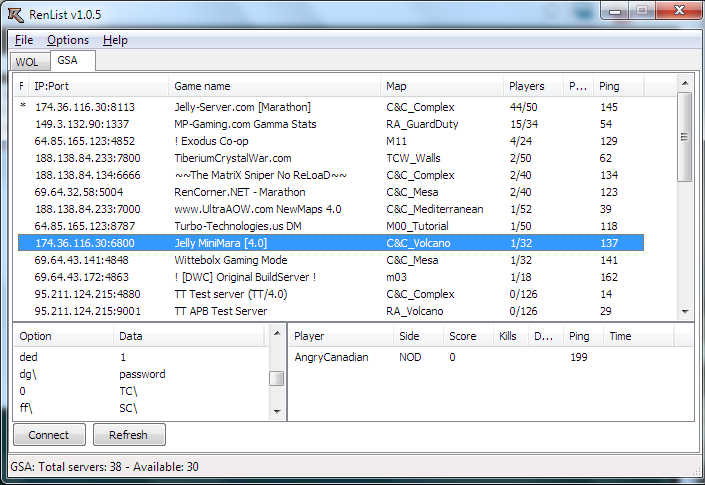Screen dimensions: 705x485
Task: Select the GSA tab
Action: 68,61
